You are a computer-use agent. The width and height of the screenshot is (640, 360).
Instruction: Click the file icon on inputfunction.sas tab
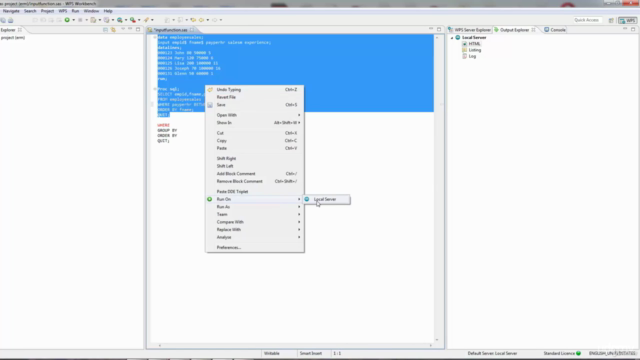[150, 30]
